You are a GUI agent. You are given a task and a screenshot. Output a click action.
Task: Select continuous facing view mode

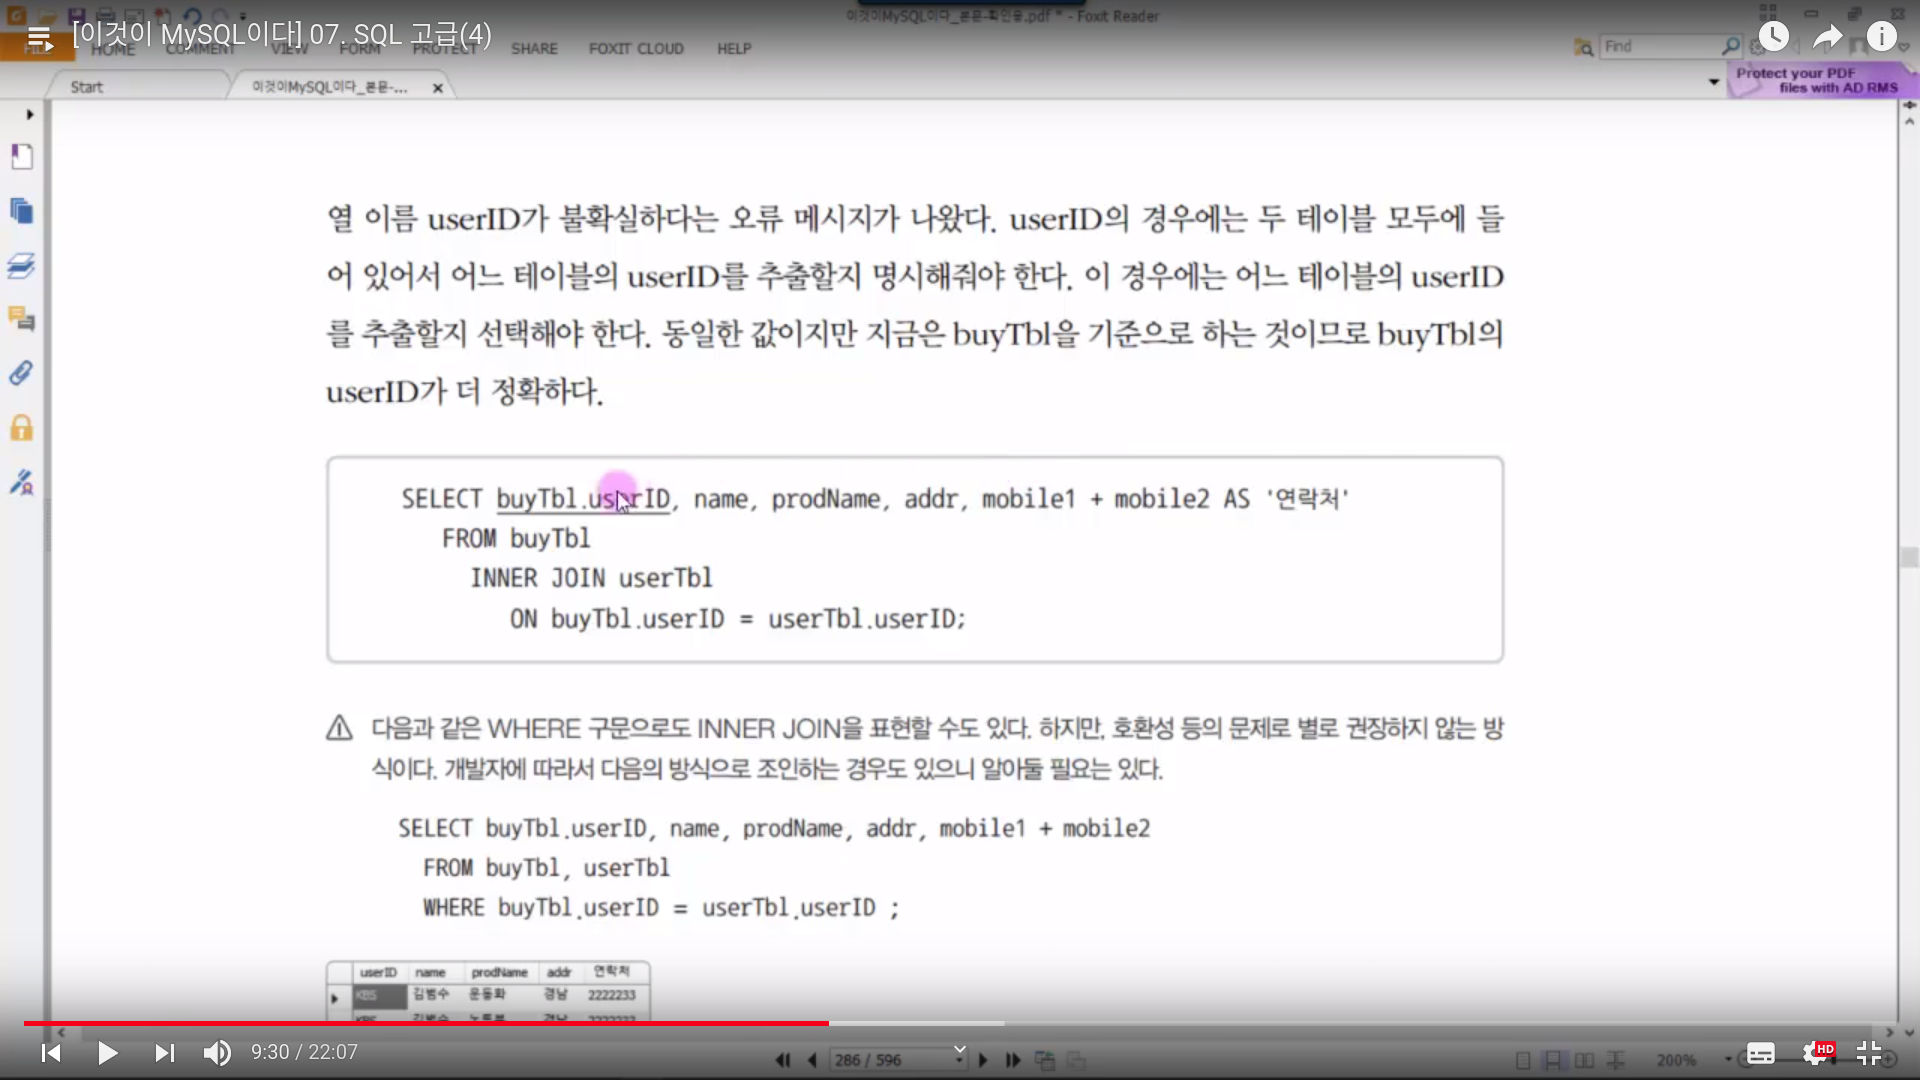click(1615, 1060)
